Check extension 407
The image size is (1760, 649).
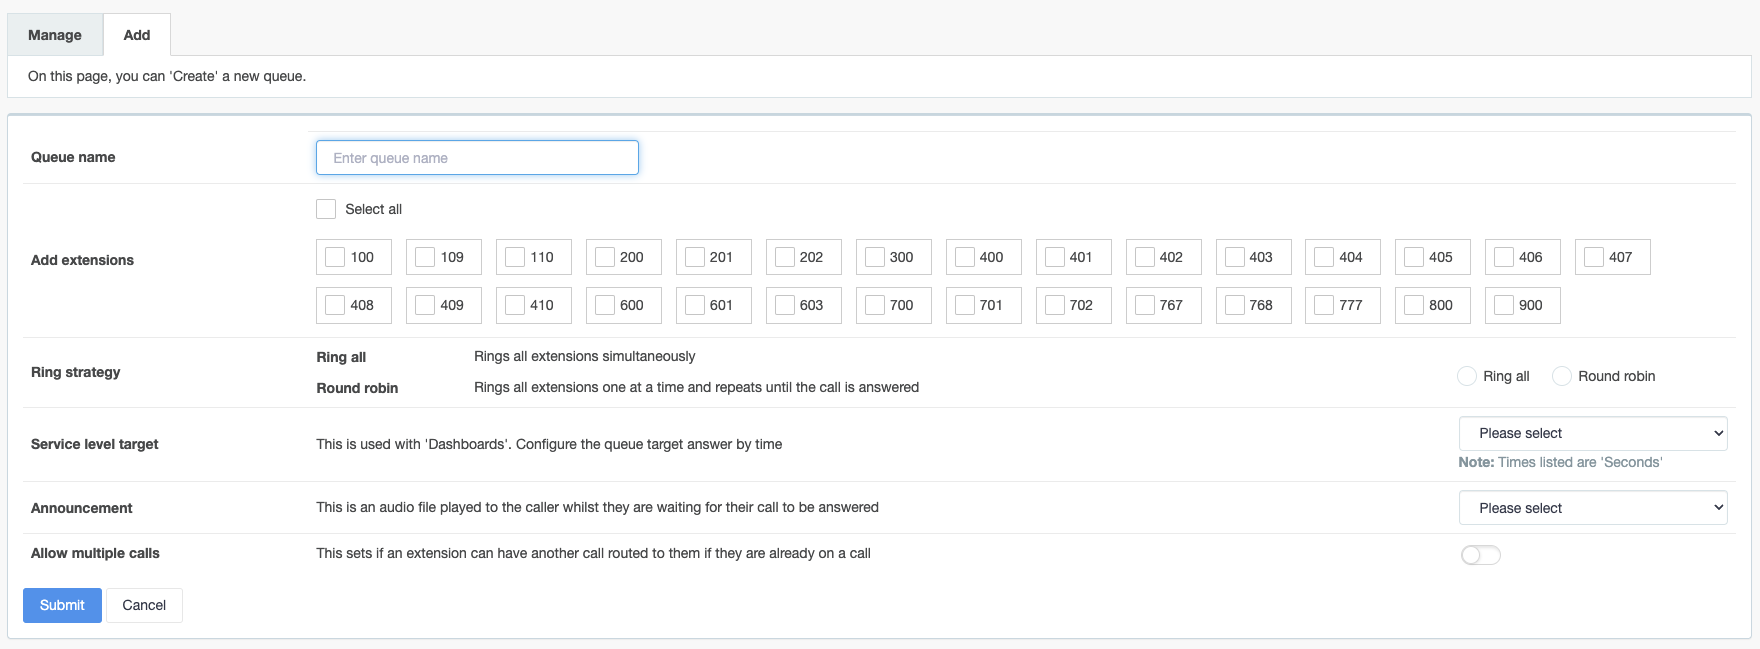[x=1594, y=257]
